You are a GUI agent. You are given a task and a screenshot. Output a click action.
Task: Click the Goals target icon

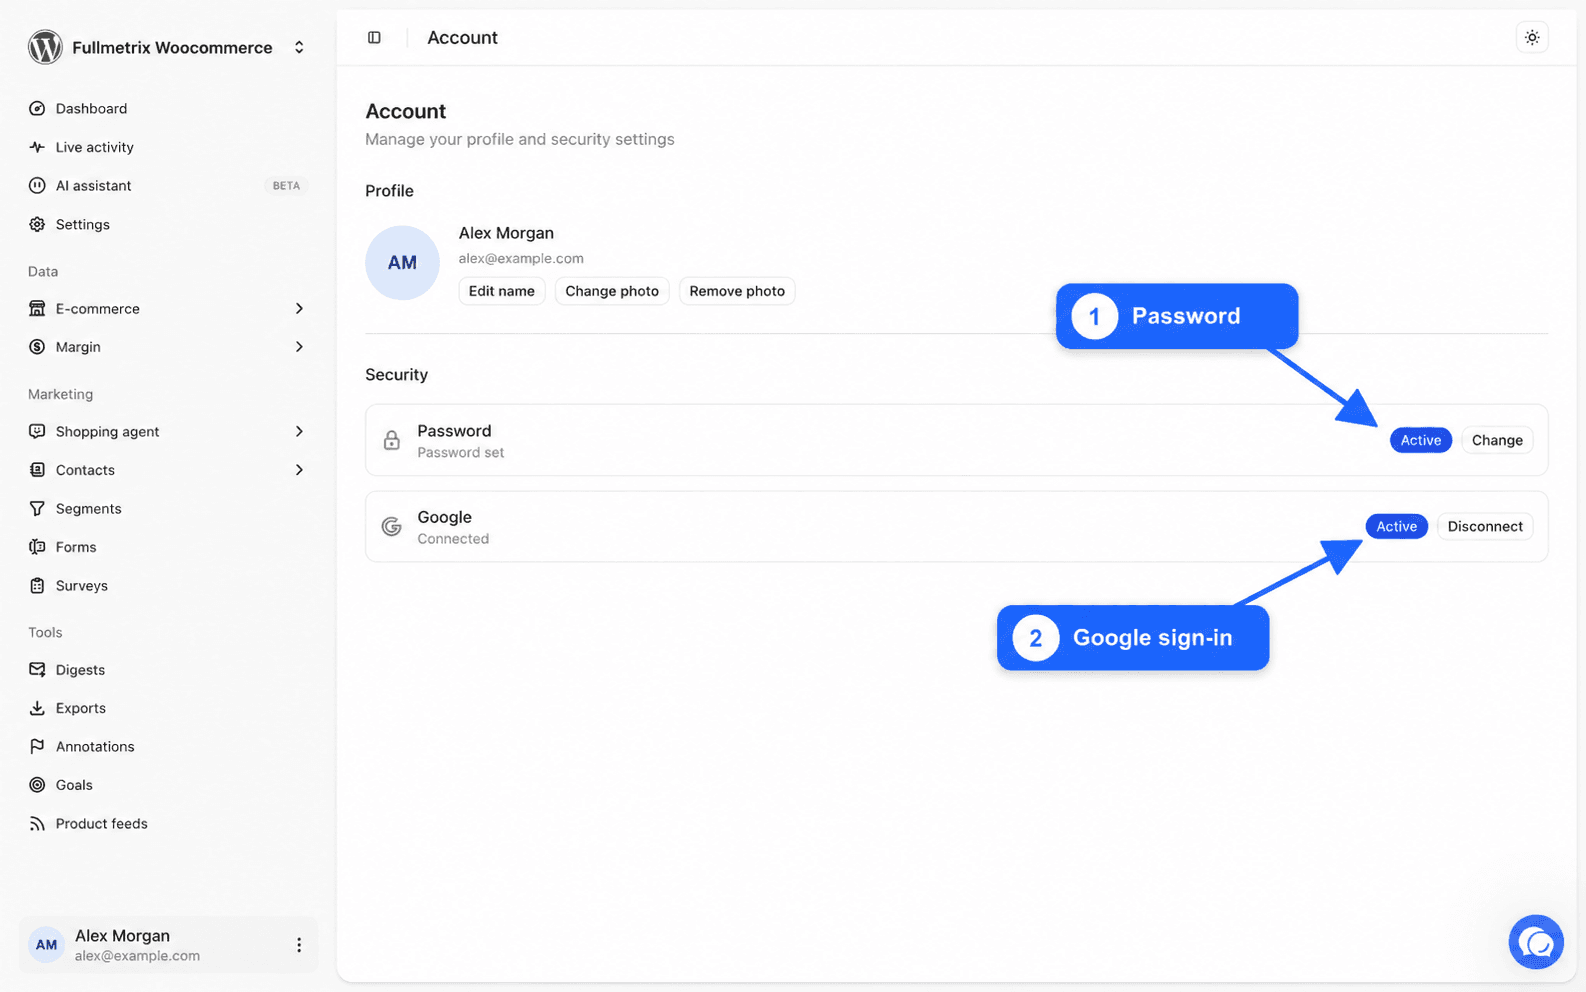point(37,785)
